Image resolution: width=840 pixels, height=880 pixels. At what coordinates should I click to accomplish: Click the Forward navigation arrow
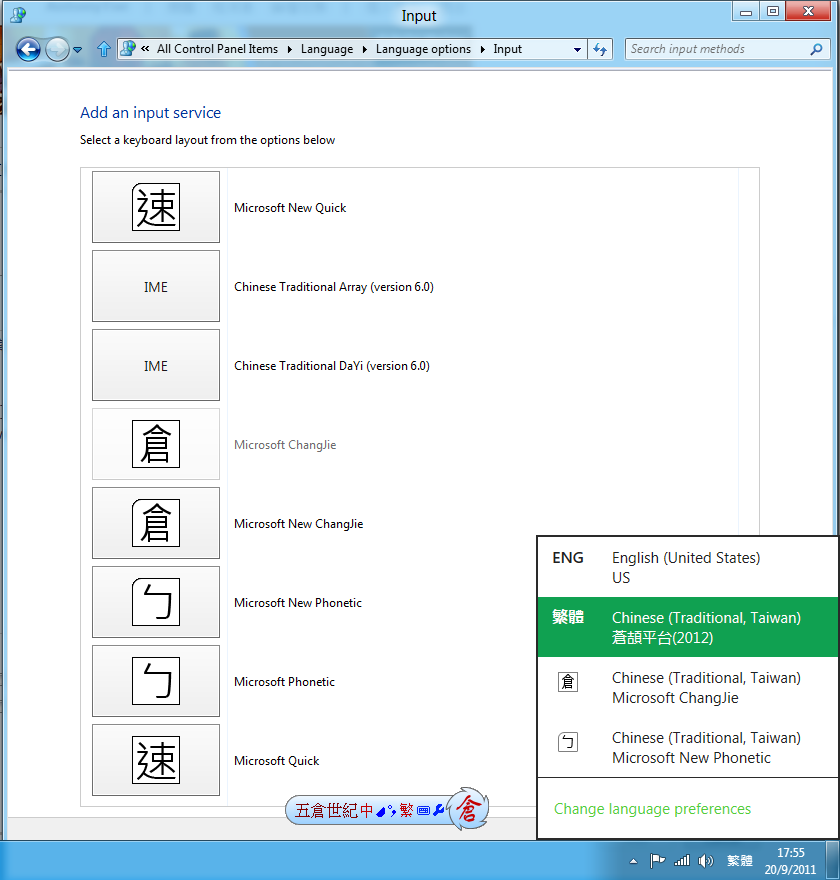[57, 49]
